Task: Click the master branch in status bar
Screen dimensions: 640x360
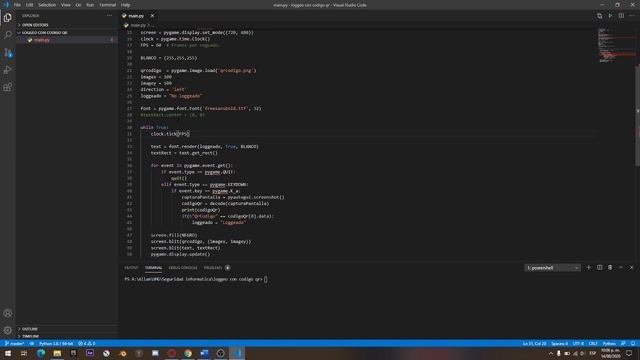Action: tap(14, 344)
